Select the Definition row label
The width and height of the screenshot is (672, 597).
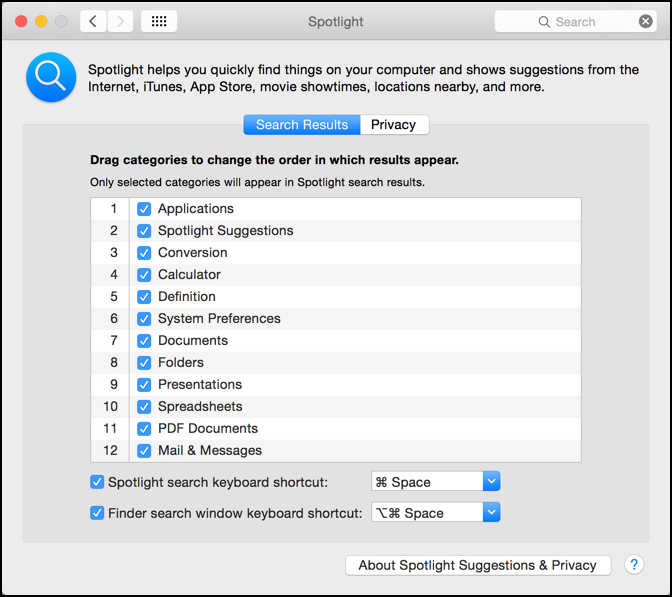(x=187, y=297)
